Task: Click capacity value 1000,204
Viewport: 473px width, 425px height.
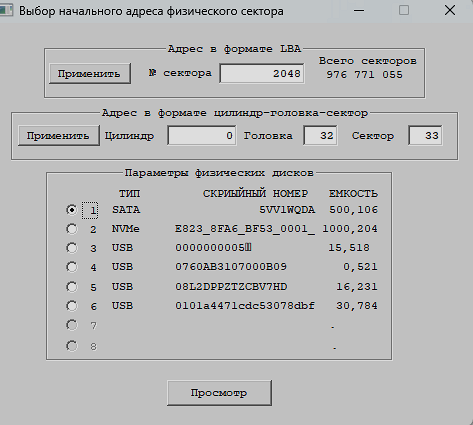Action: (x=350, y=229)
